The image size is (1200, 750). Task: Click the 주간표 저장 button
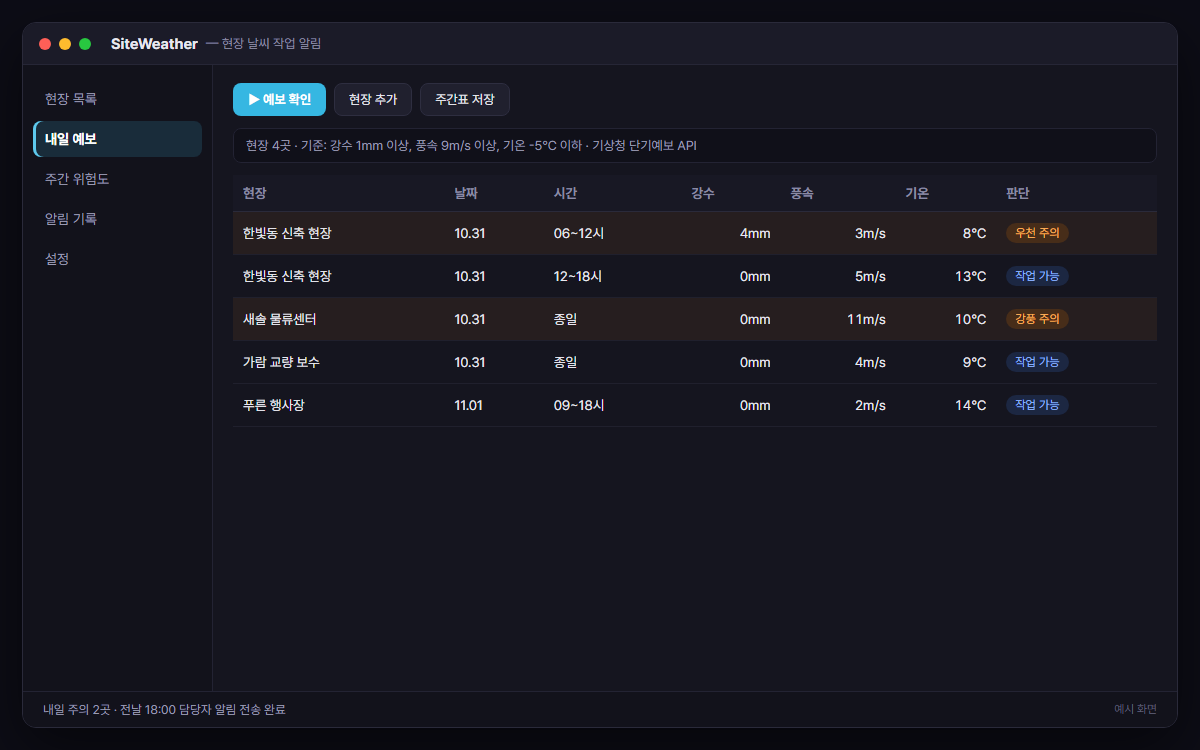click(x=465, y=100)
